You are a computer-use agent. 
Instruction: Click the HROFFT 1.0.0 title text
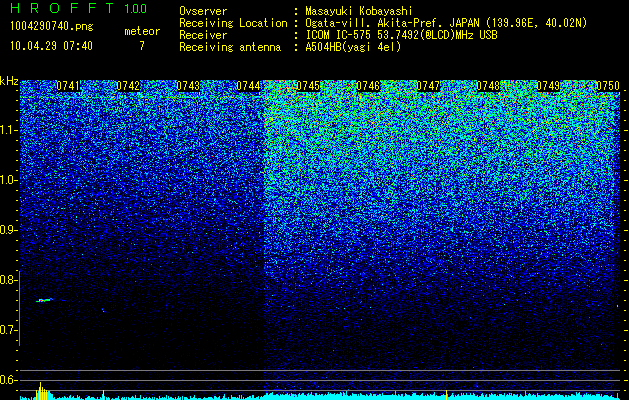pyautogui.click(x=79, y=8)
